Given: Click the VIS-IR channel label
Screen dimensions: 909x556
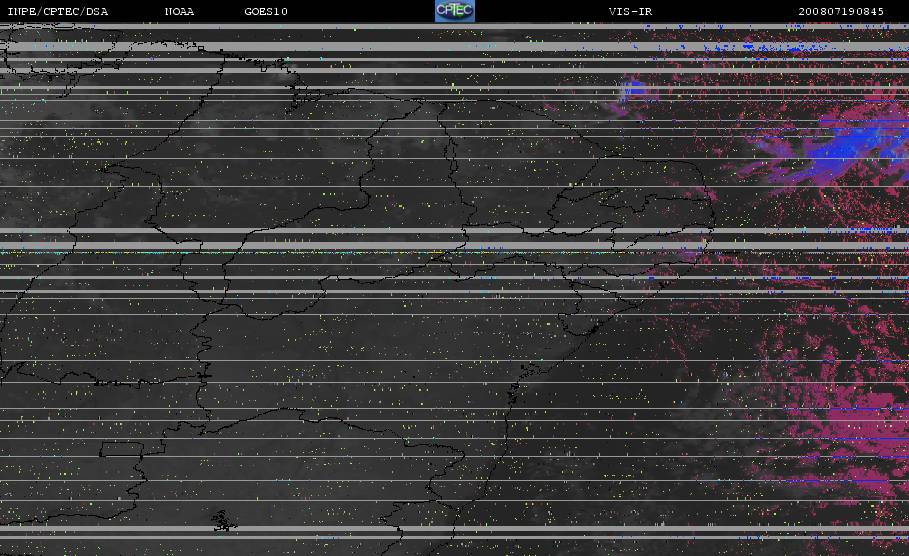Looking at the screenshot, I should click(x=630, y=11).
